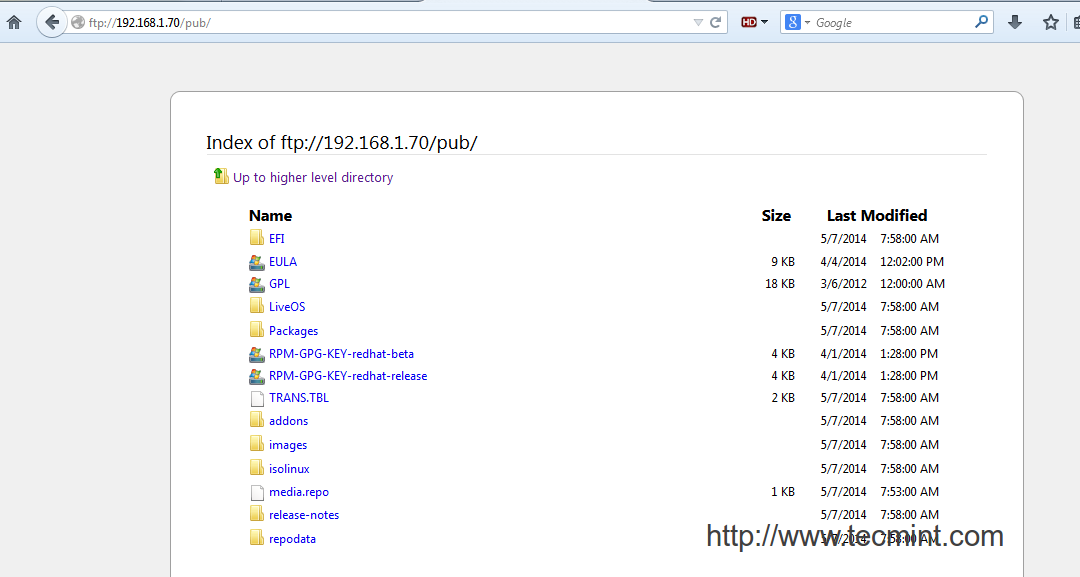The width and height of the screenshot is (1080, 577).
Task: Open the EULA file link
Action: coord(283,262)
